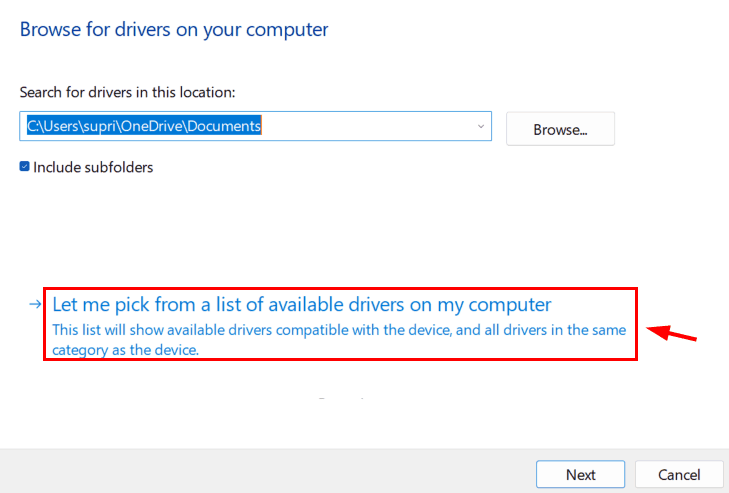
Task: Open the driver location dropdown arrow
Action: point(480,126)
